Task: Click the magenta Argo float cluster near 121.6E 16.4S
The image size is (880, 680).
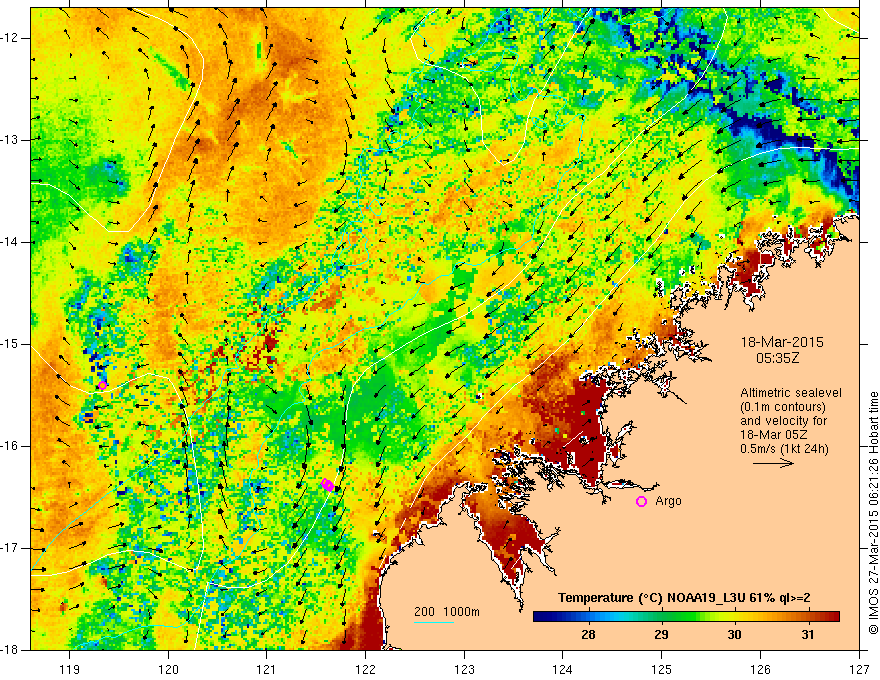Action: click(327, 484)
